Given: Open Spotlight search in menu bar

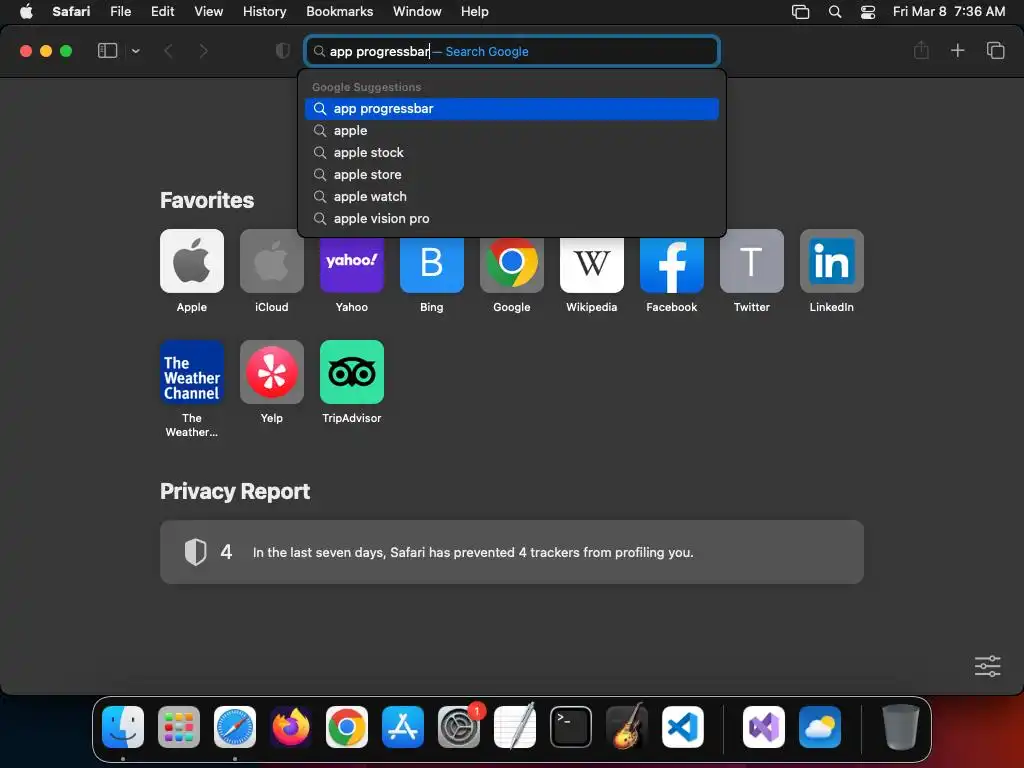Looking at the screenshot, I should click(x=835, y=12).
